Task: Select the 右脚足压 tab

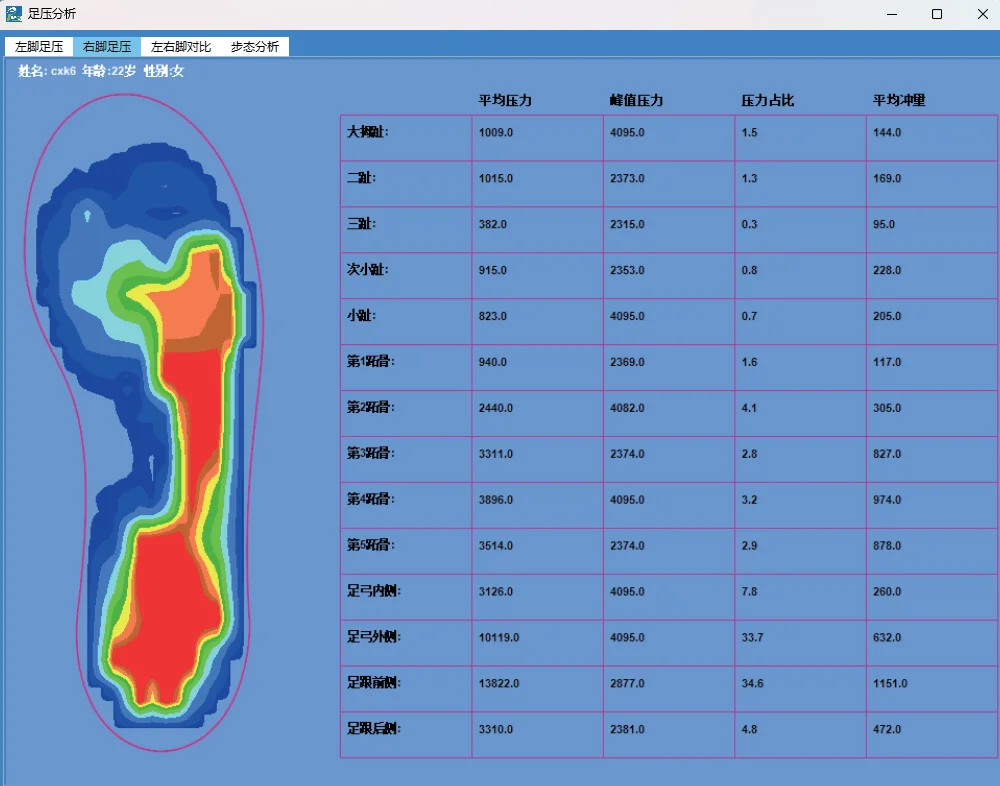Action: tap(107, 47)
